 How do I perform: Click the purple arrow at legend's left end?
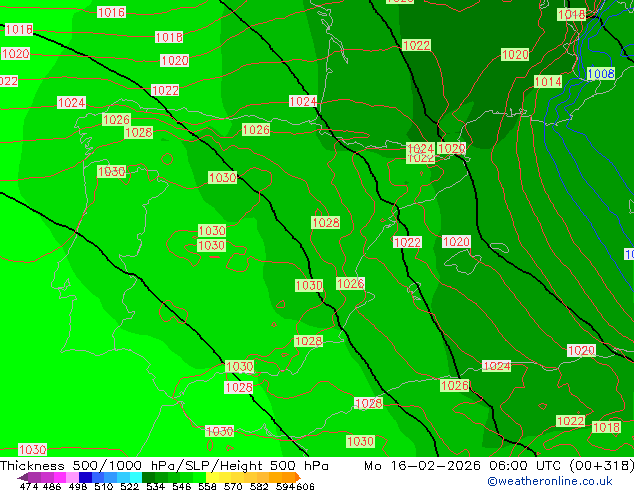(x=23, y=477)
